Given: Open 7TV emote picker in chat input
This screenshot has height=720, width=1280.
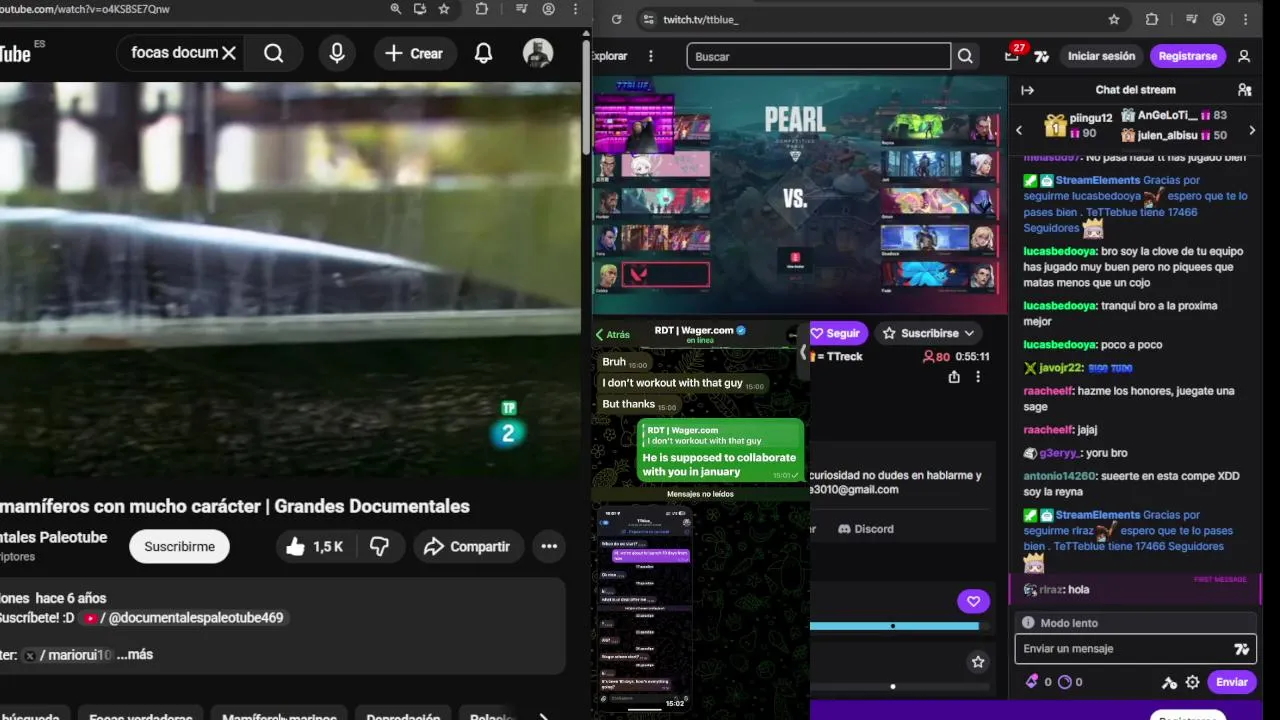Looking at the screenshot, I should pos(1242,649).
